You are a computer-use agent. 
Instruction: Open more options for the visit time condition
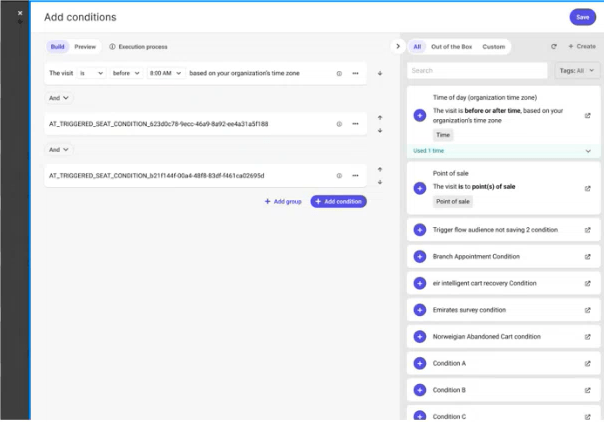355,73
